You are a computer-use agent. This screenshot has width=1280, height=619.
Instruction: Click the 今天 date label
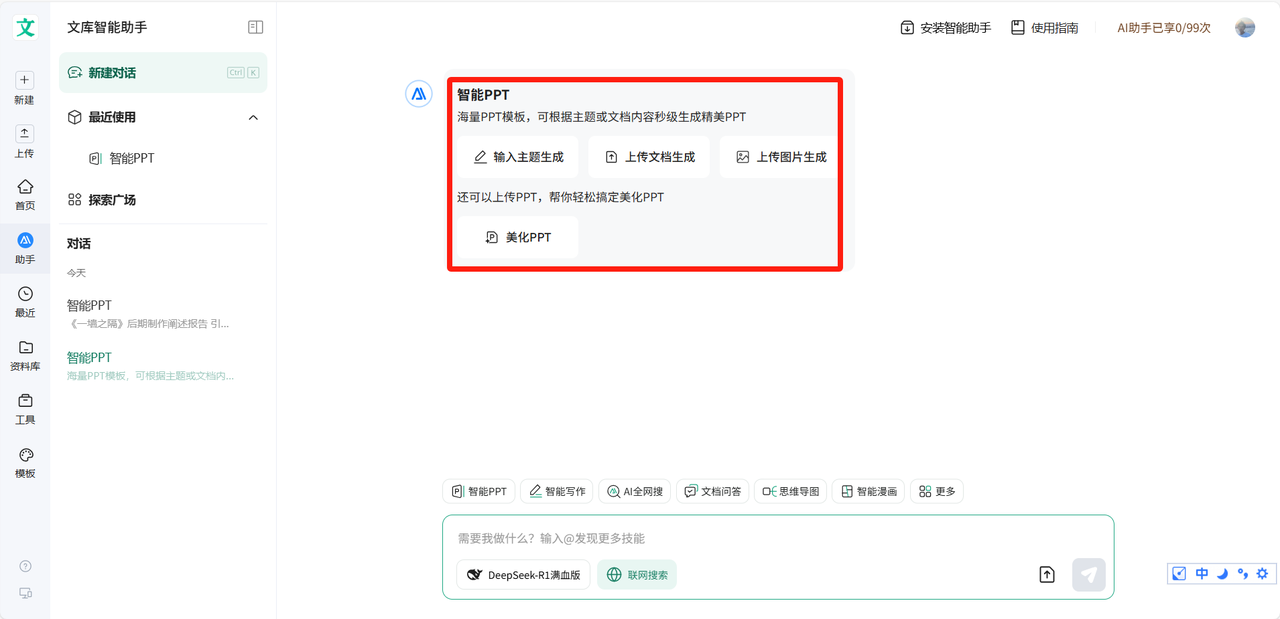[77, 273]
